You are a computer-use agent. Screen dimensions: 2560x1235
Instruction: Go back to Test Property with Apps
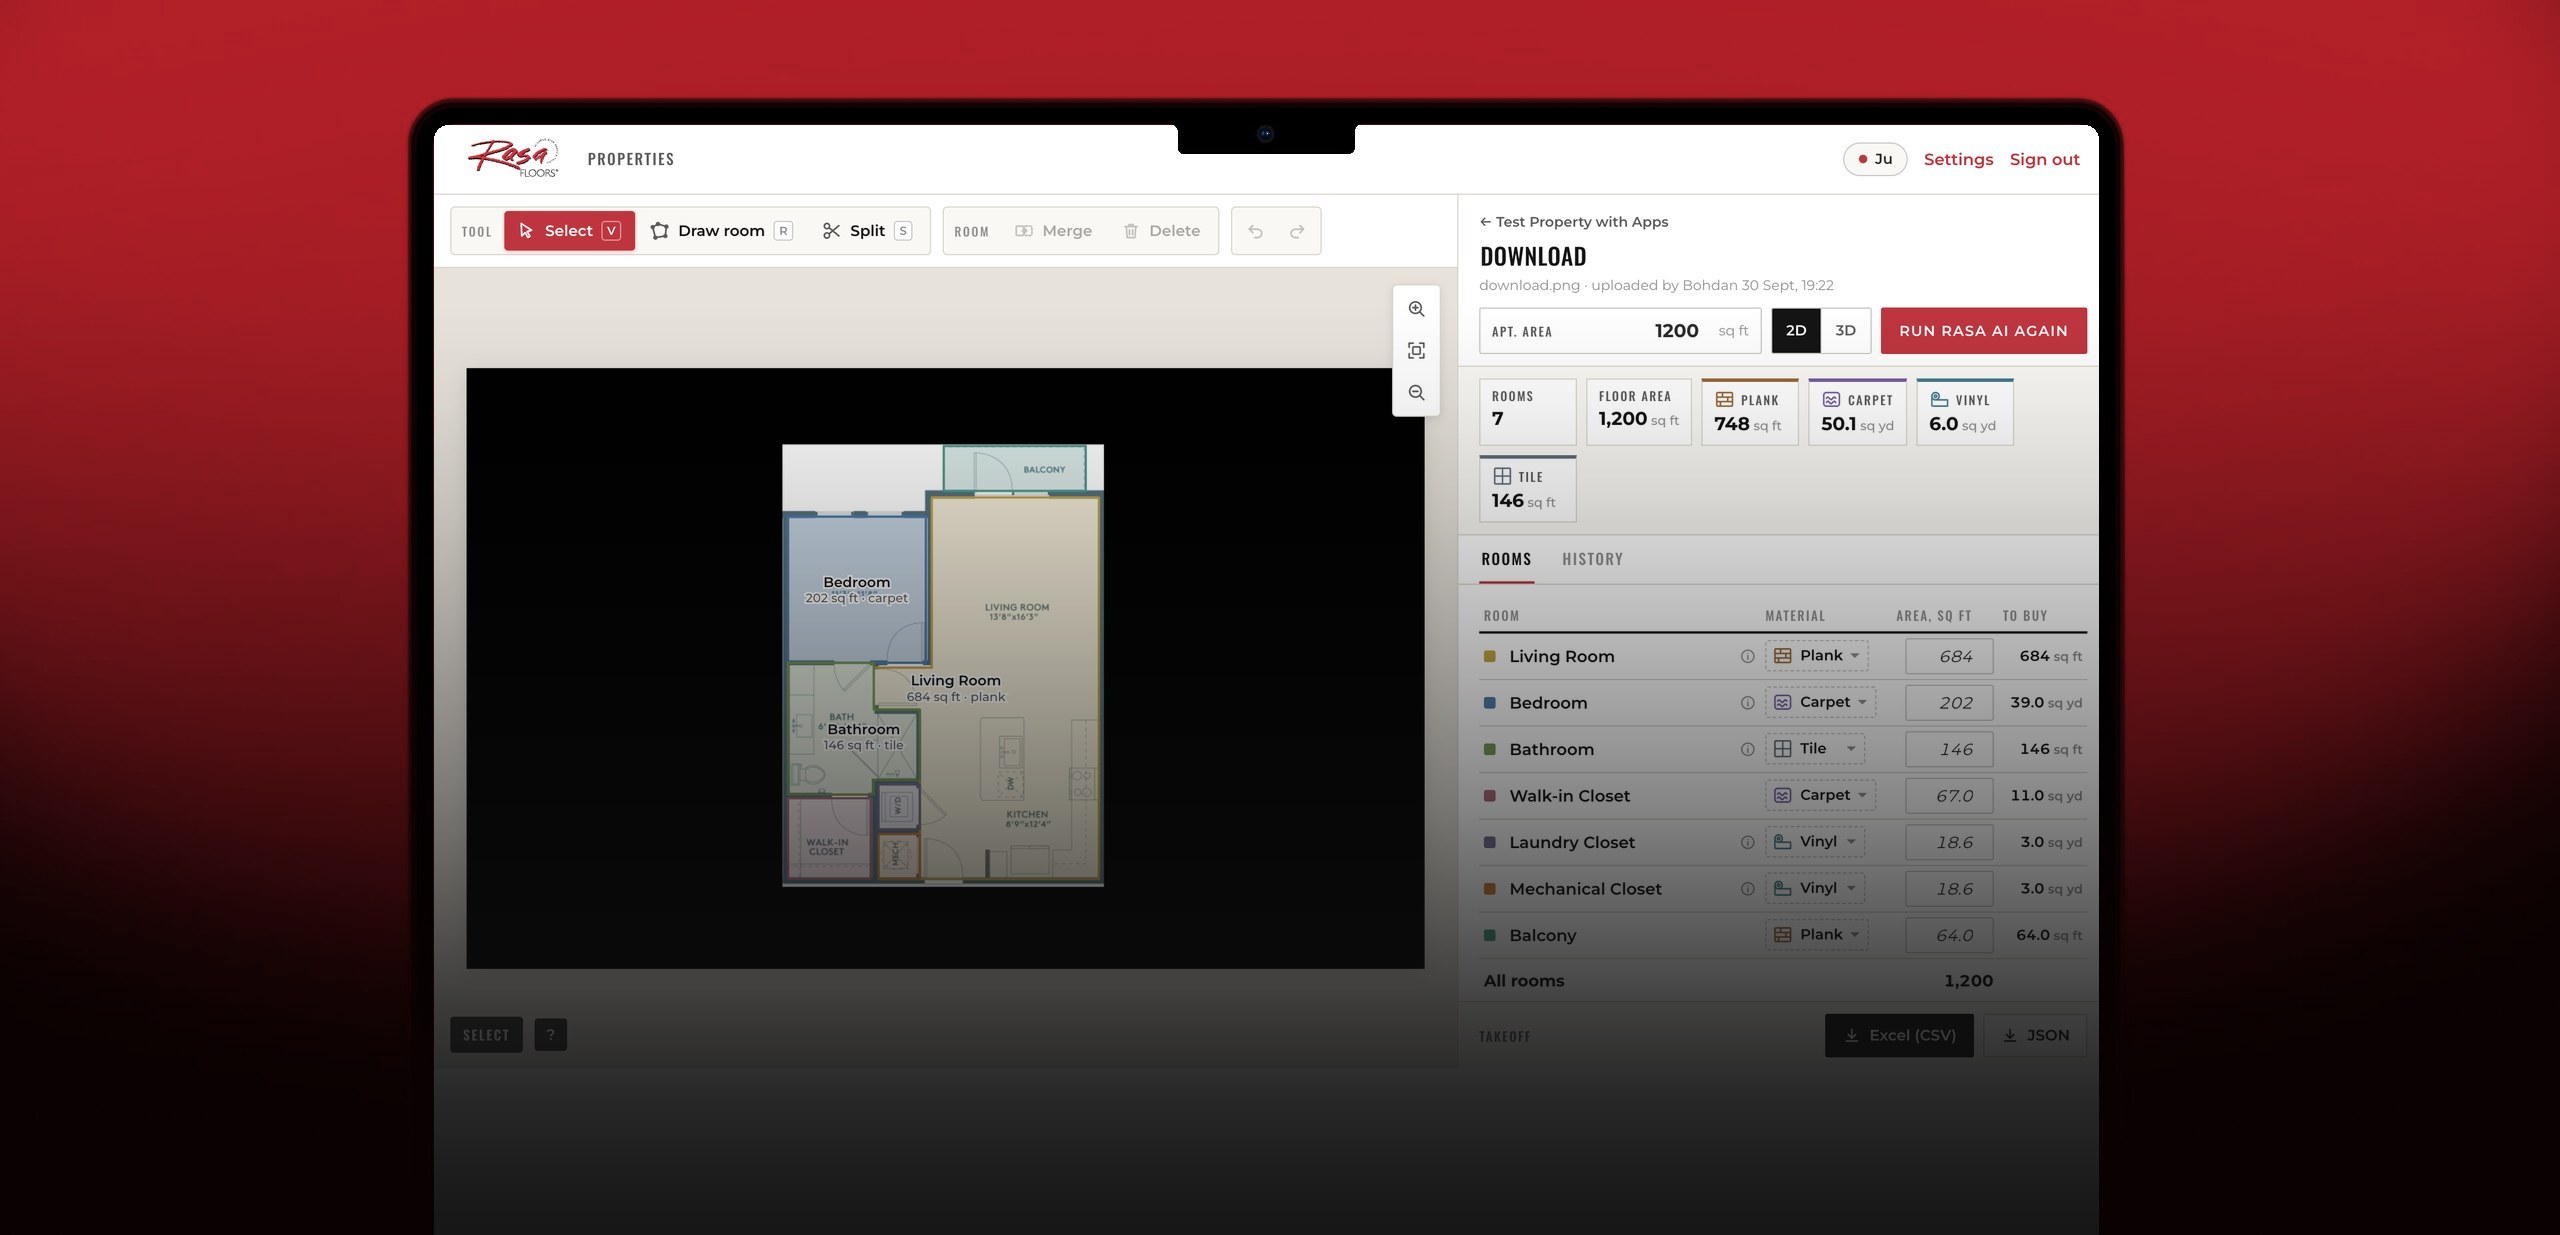tap(1574, 222)
